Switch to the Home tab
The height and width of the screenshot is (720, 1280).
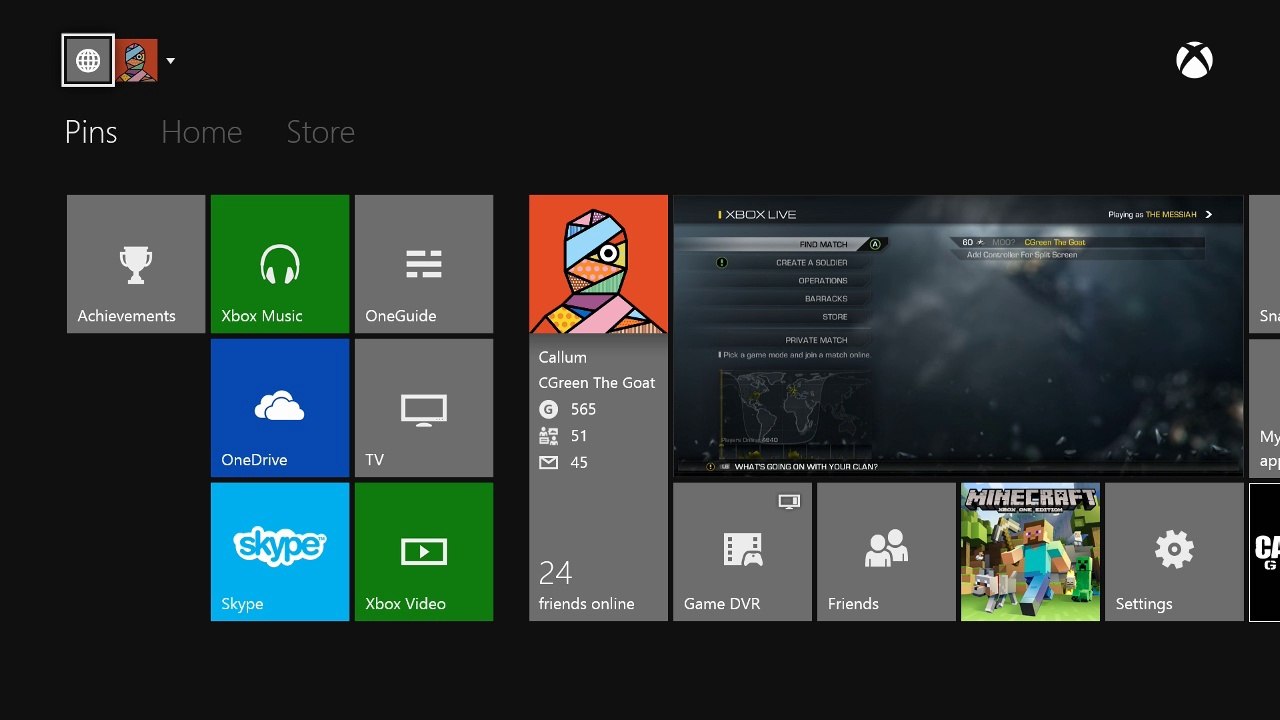201,132
